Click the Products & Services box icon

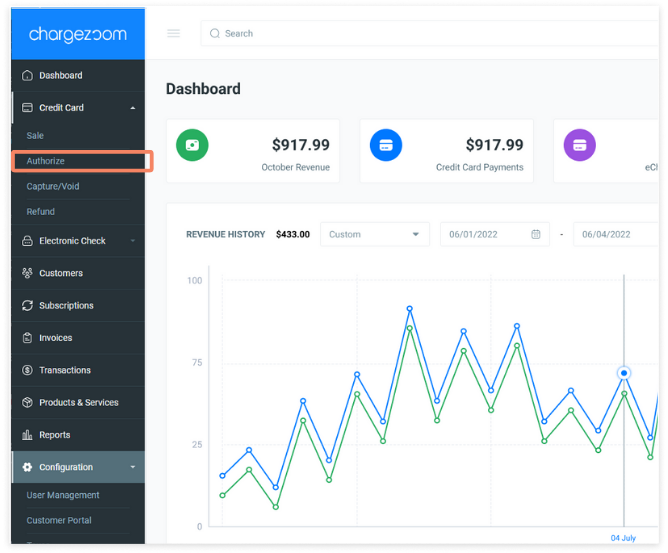coord(27,403)
